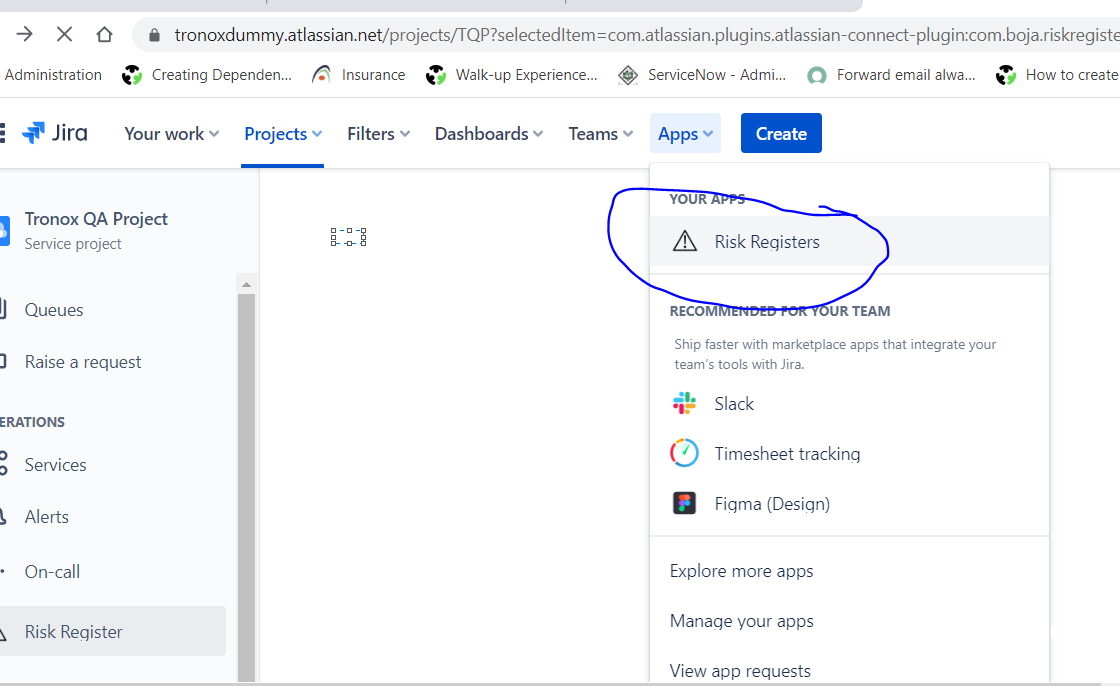Expand the Projects dropdown
The width and height of the screenshot is (1120, 686).
pos(281,133)
